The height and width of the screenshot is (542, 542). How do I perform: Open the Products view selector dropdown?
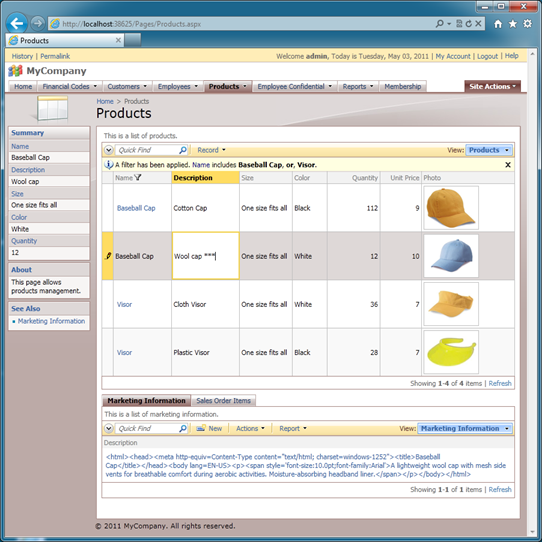[x=489, y=150]
